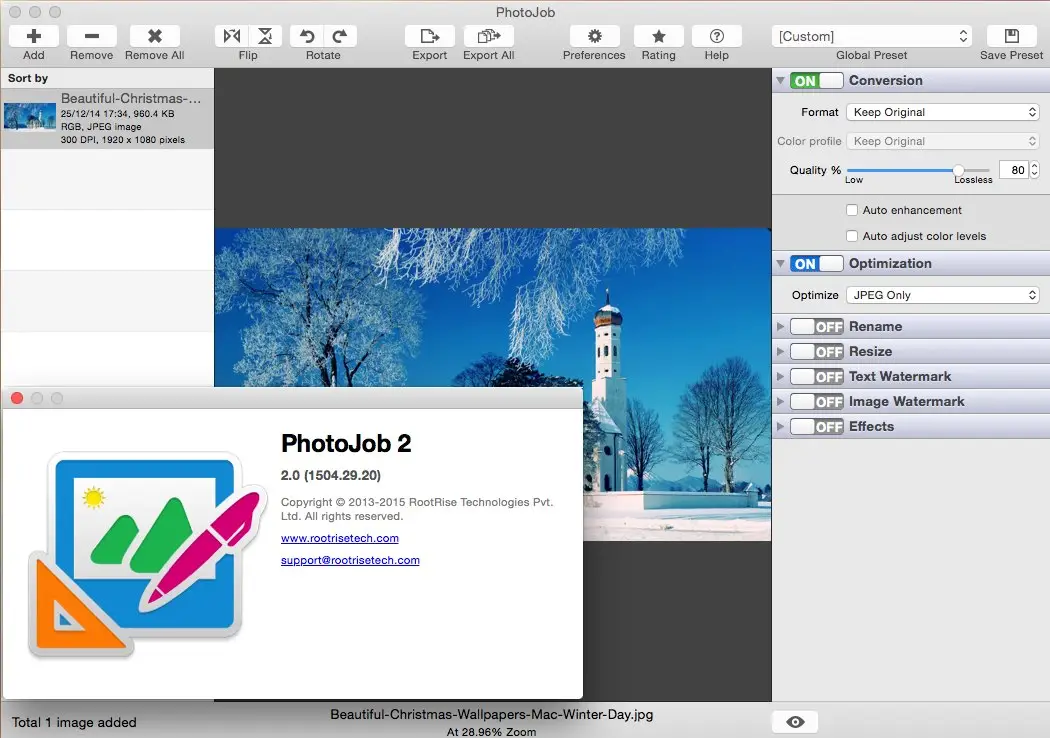1050x738 pixels.
Task: Click the Conversion section title
Action: click(885, 80)
